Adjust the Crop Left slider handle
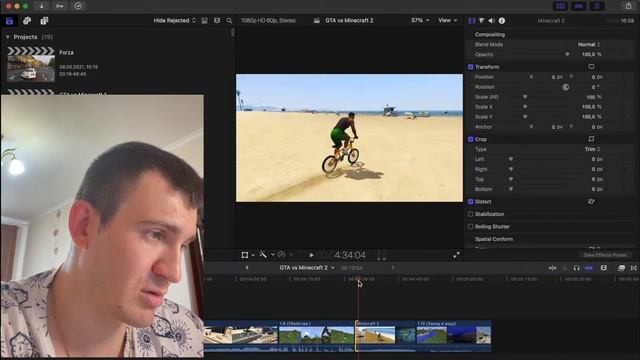 [x=511, y=159]
